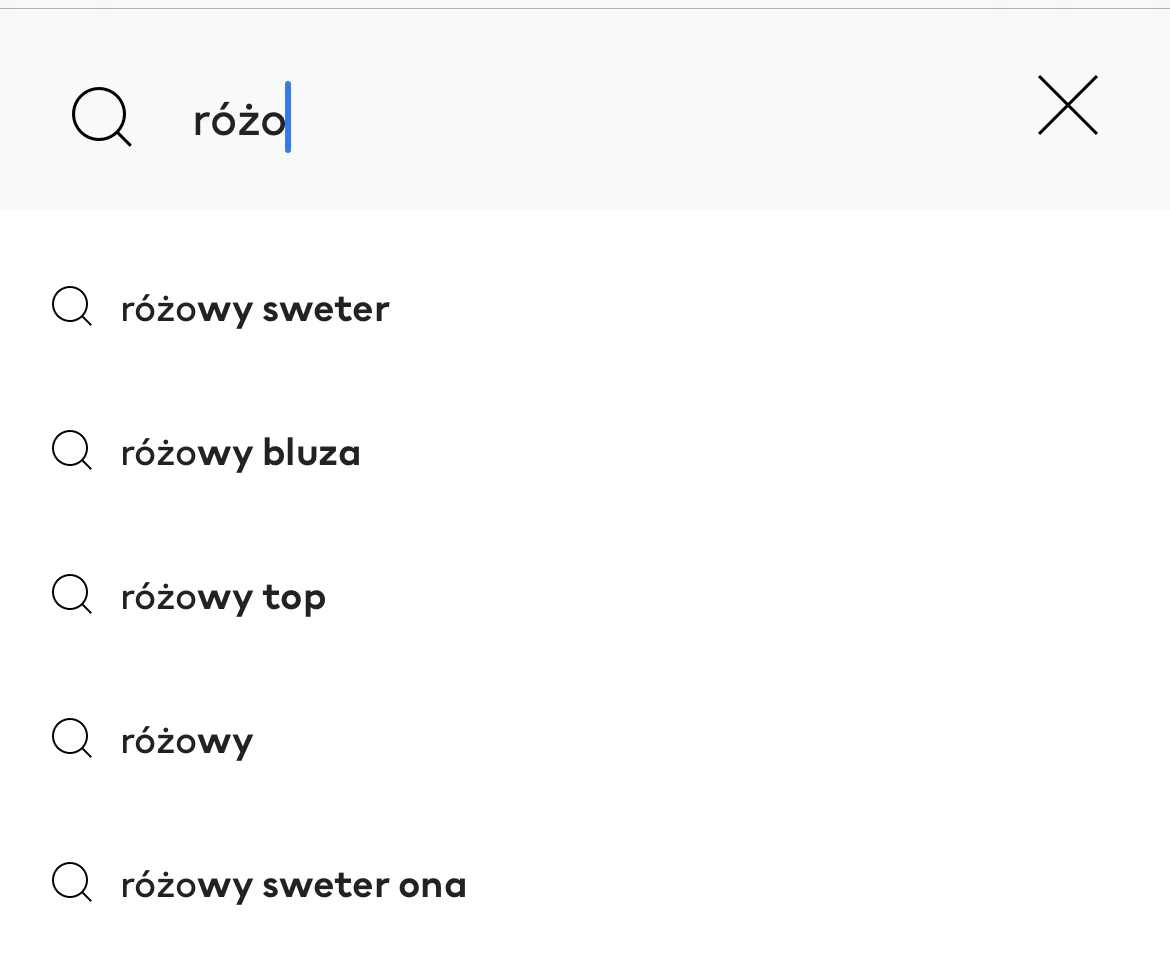This screenshot has height=969, width=1170.
Task: Click the large search magnifier icon
Action: (x=101, y=116)
